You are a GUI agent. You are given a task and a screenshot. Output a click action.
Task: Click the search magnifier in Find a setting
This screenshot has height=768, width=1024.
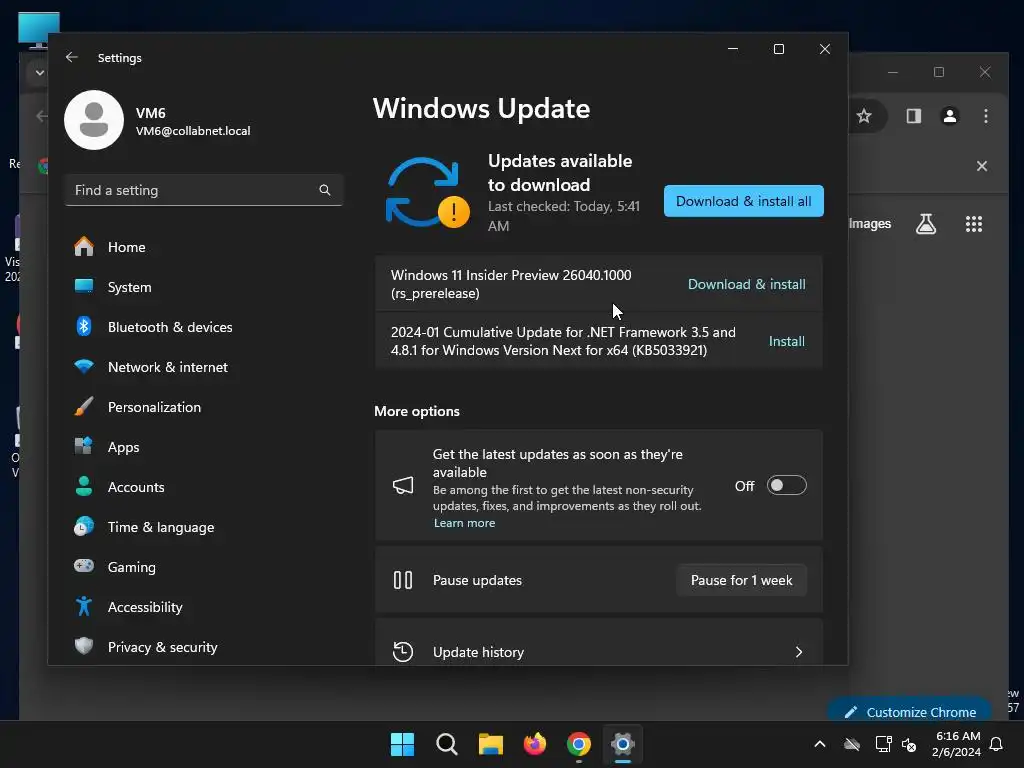(x=325, y=190)
